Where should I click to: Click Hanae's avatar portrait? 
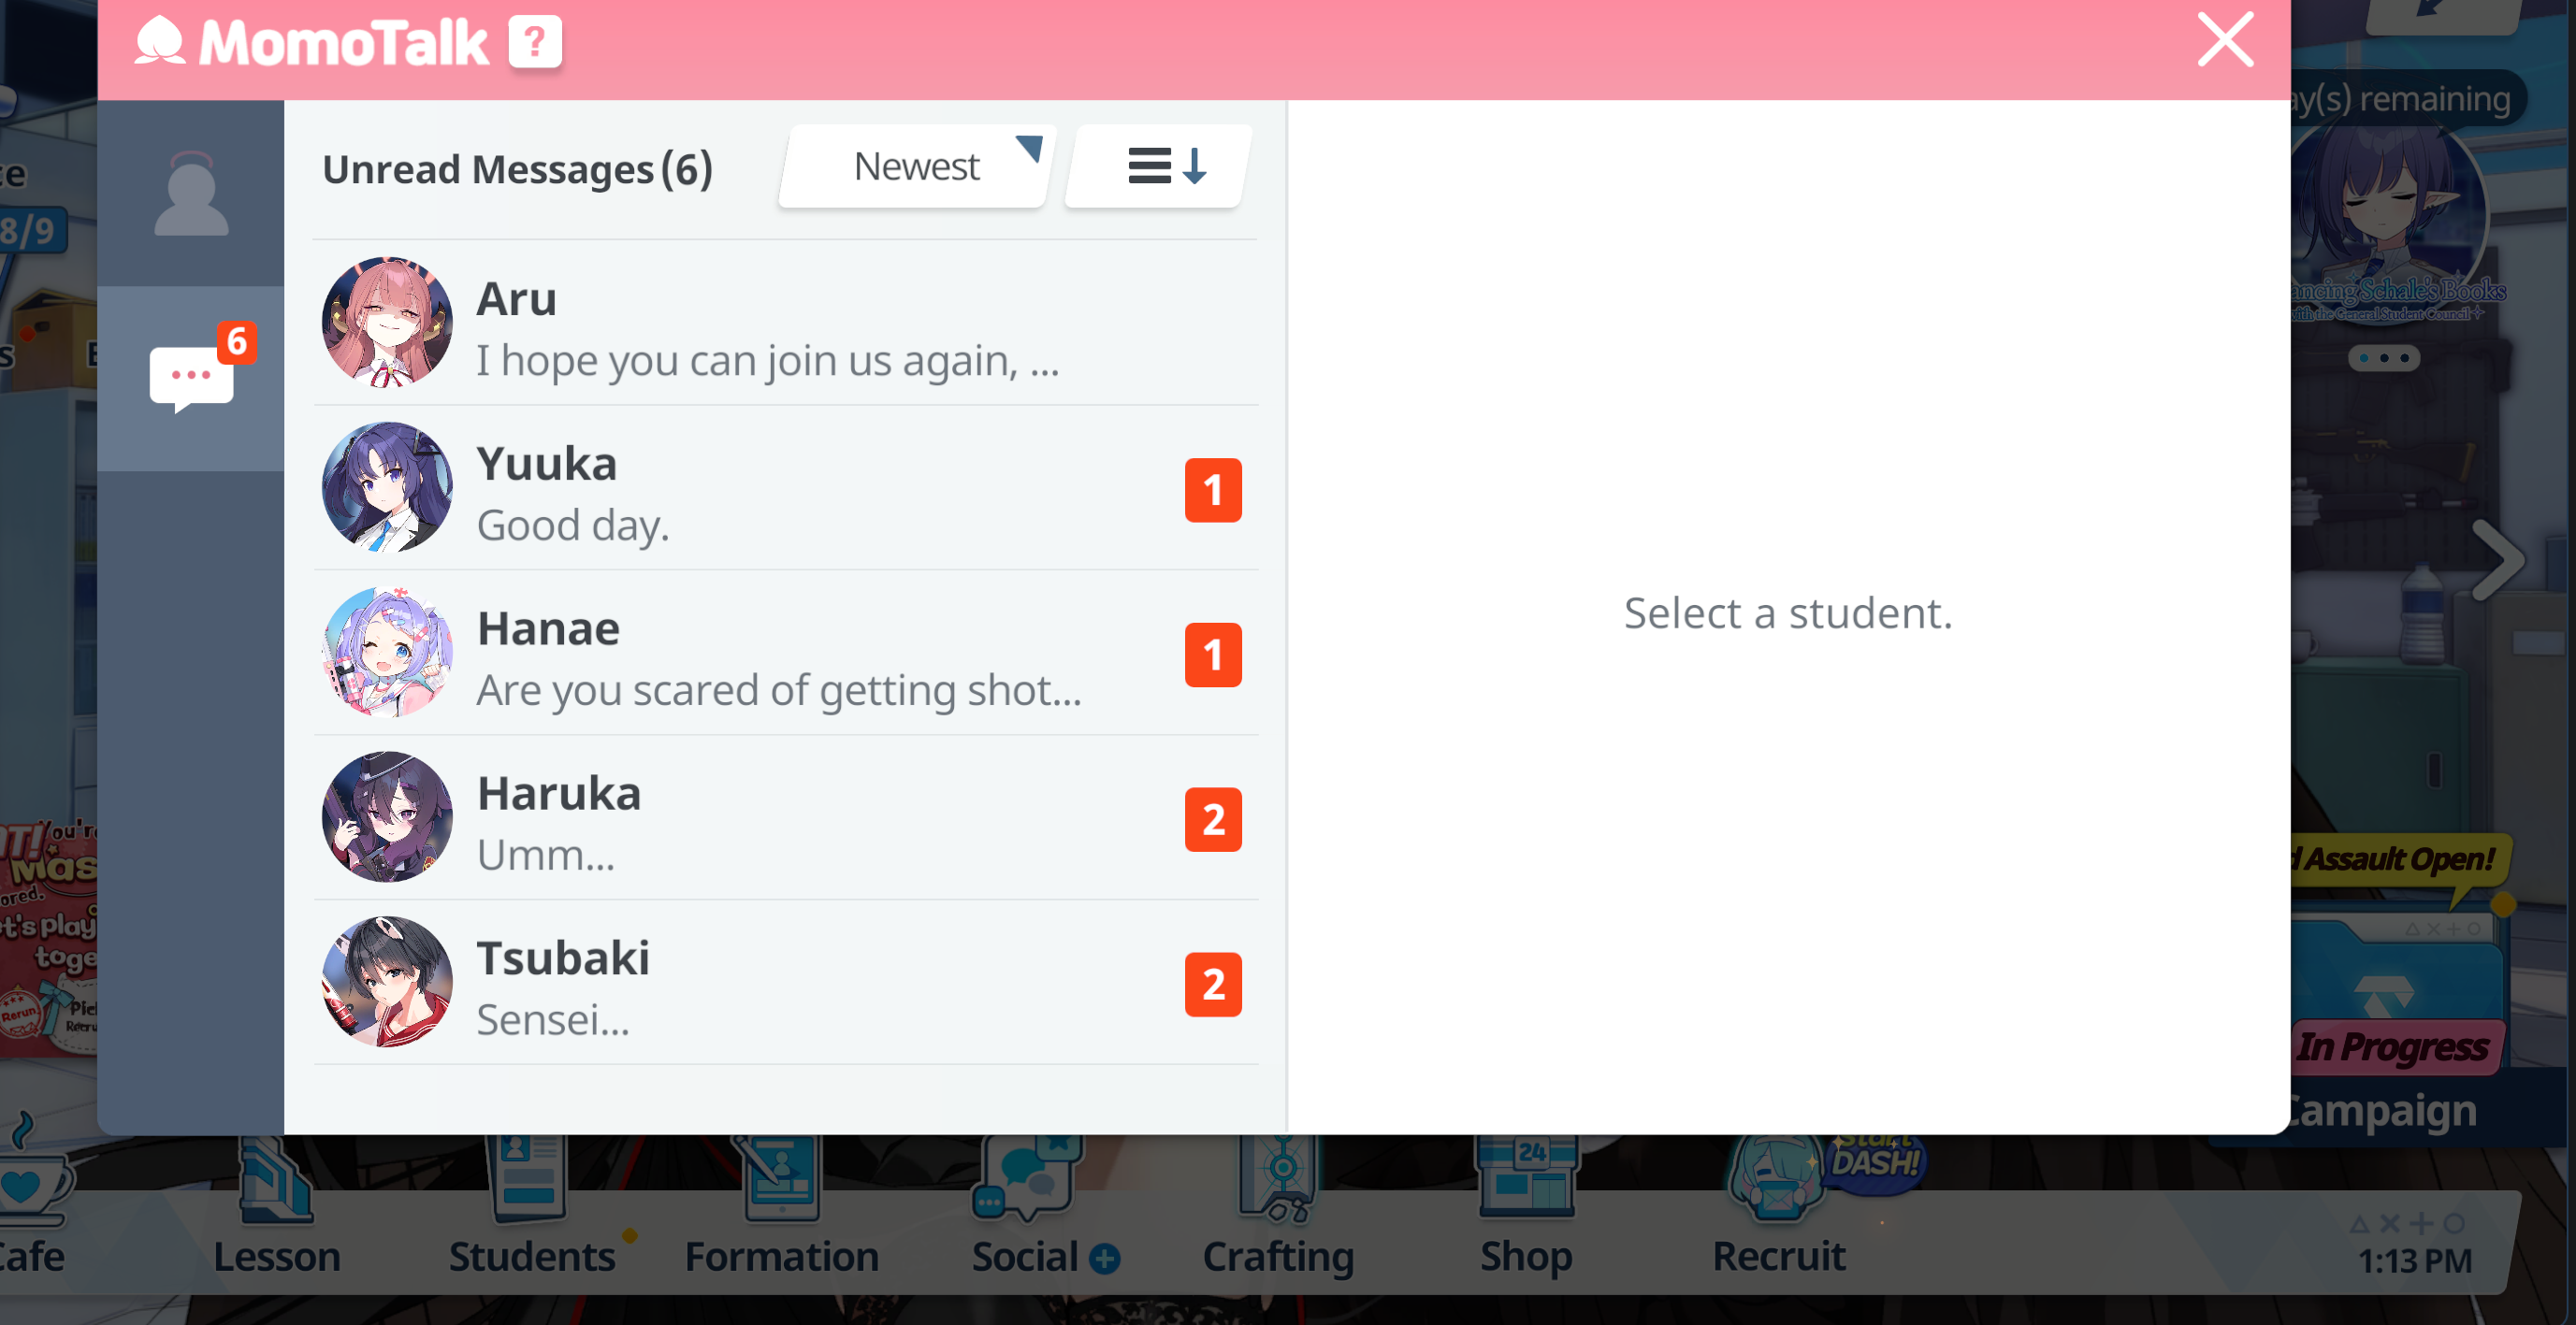coord(387,653)
